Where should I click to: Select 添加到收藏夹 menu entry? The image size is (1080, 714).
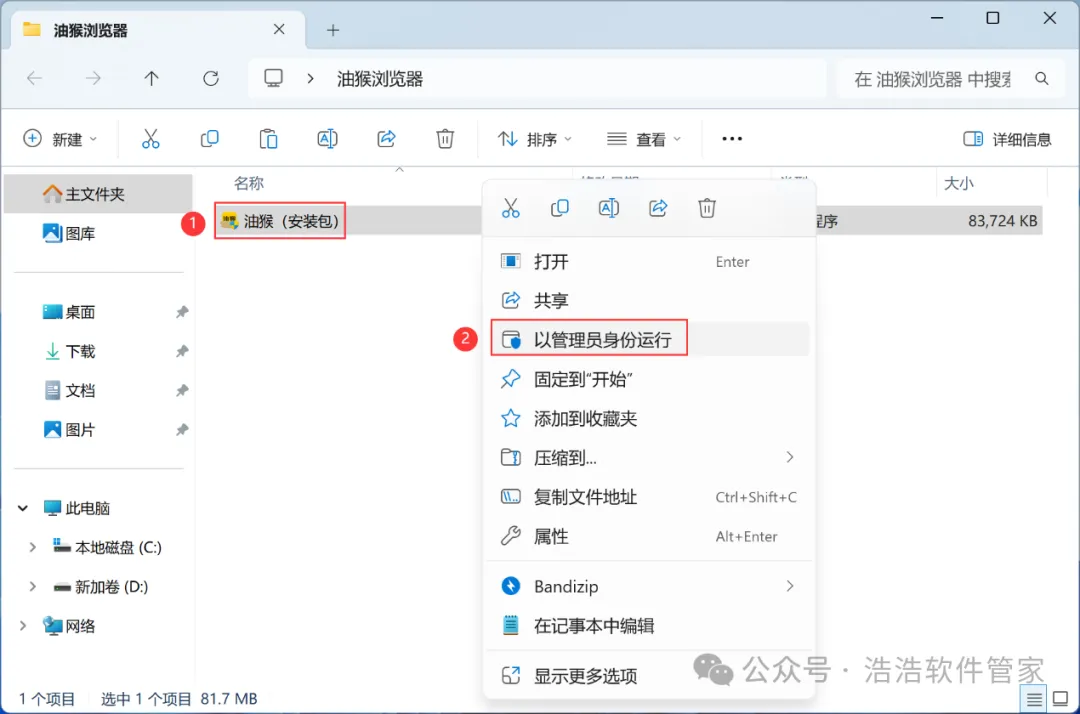(649, 418)
